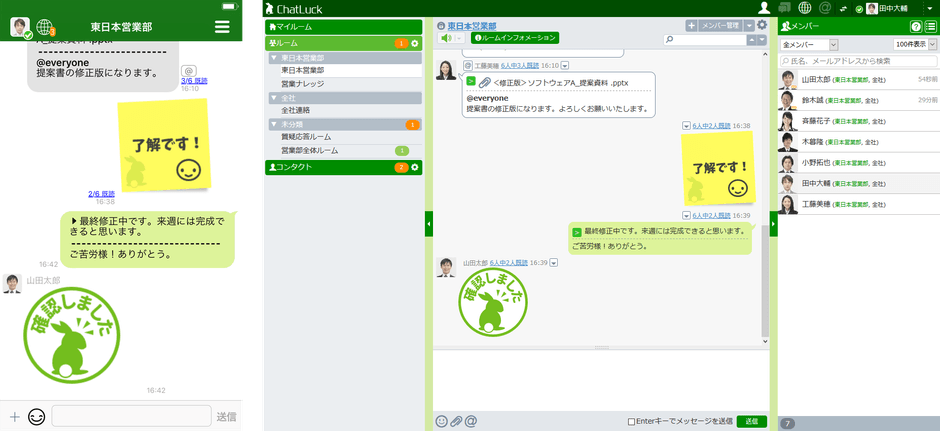Open the 100件表示 count dropdown
The image size is (940, 431).
pyautogui.click(x=915, y=45)
